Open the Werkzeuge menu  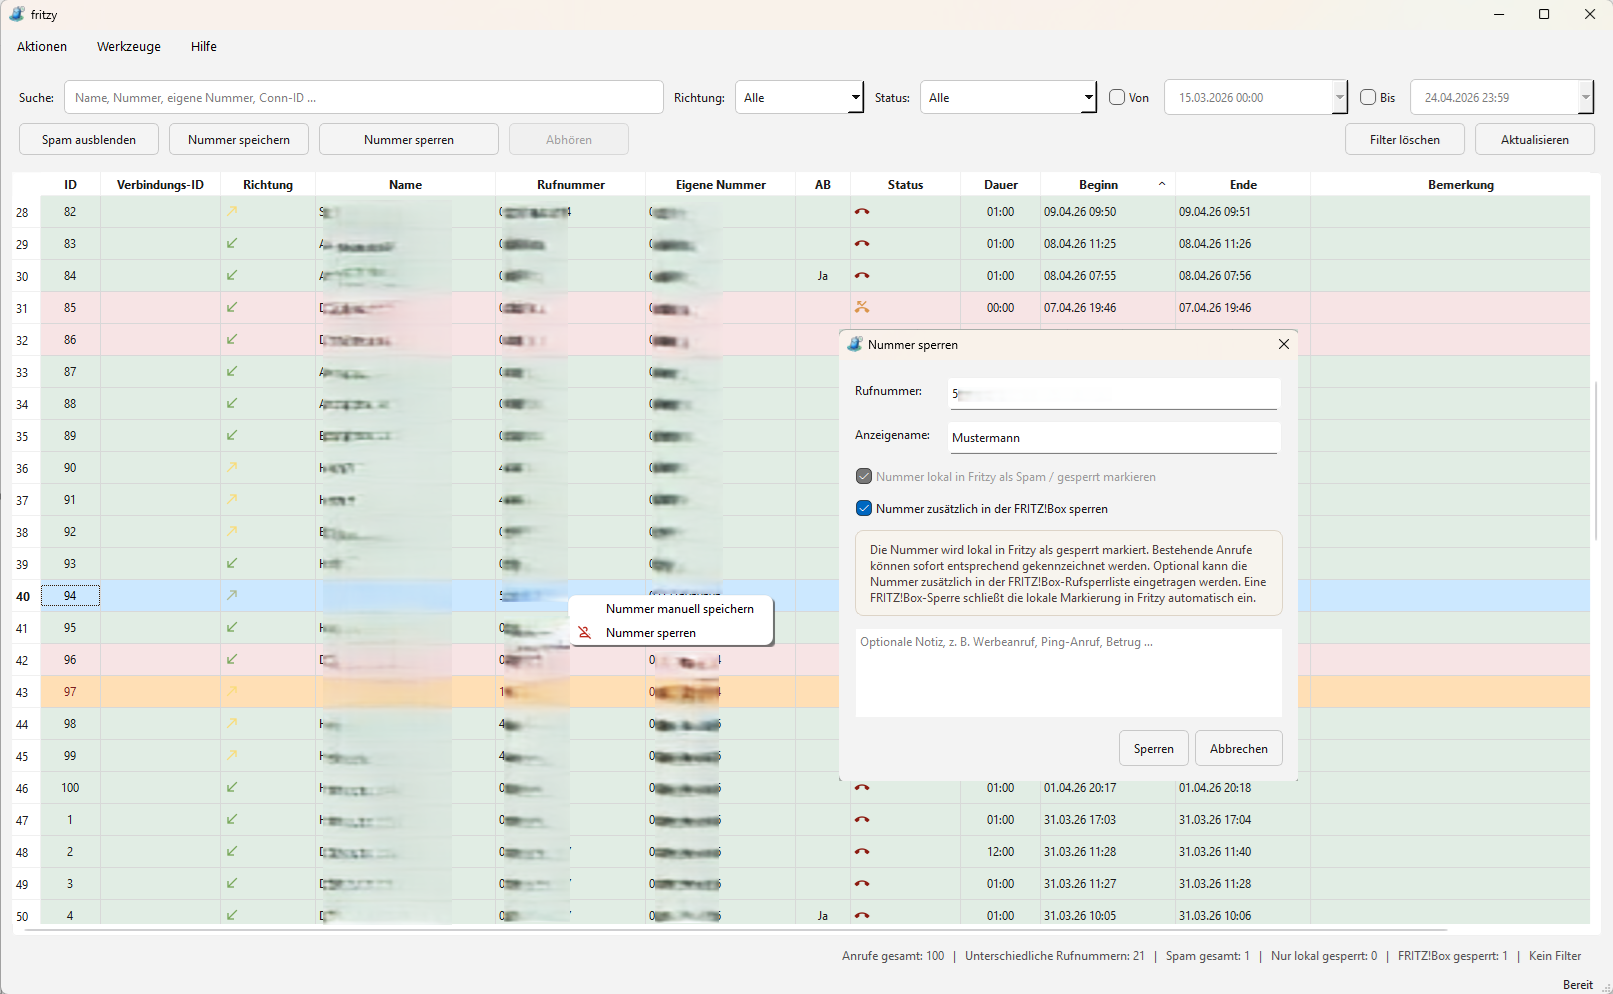(x=129, y=46)
